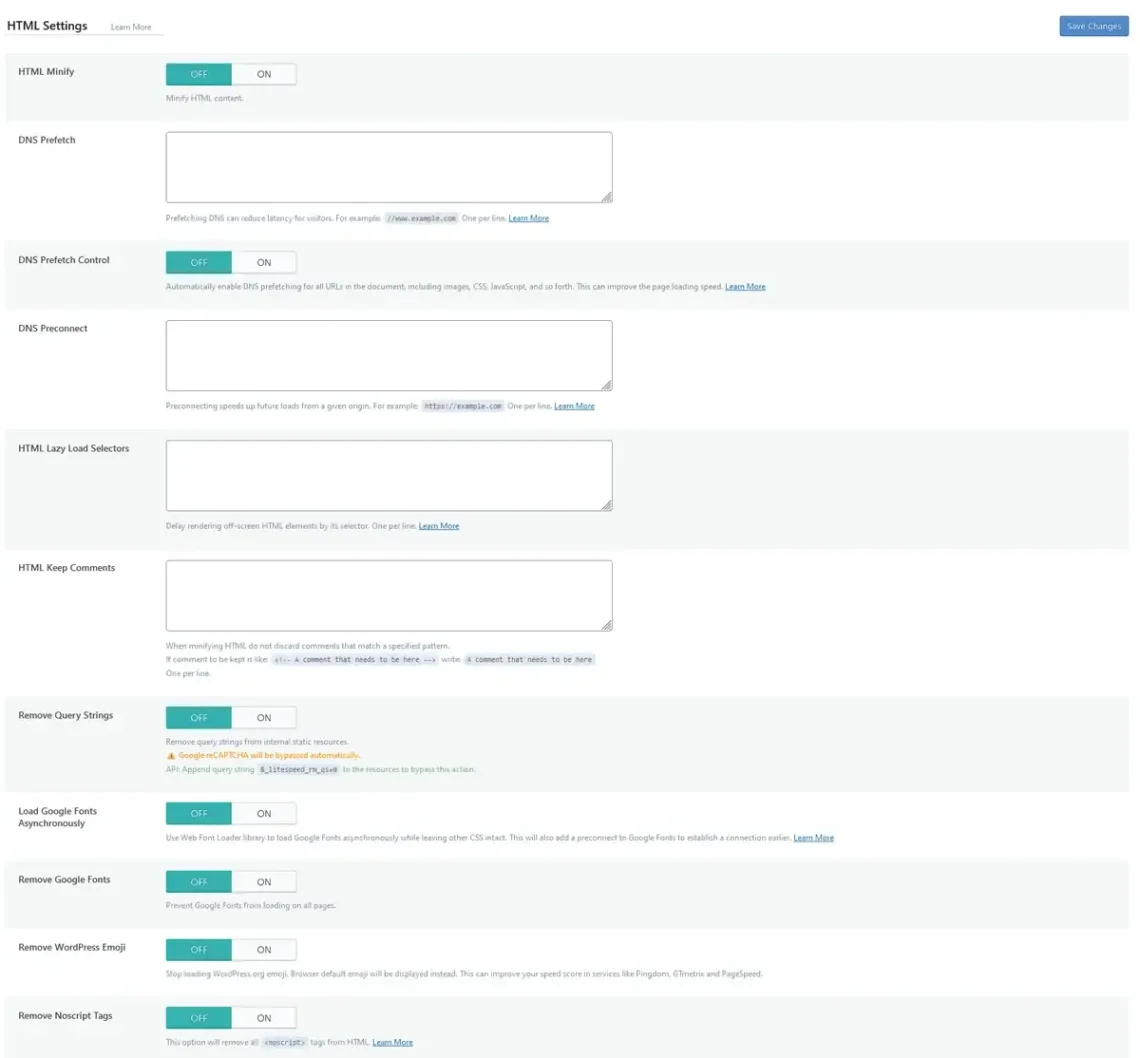Screen dimensions: 1140x1058
Task: Enable Remove Noscript Tags
Action: click(264, 1016)
